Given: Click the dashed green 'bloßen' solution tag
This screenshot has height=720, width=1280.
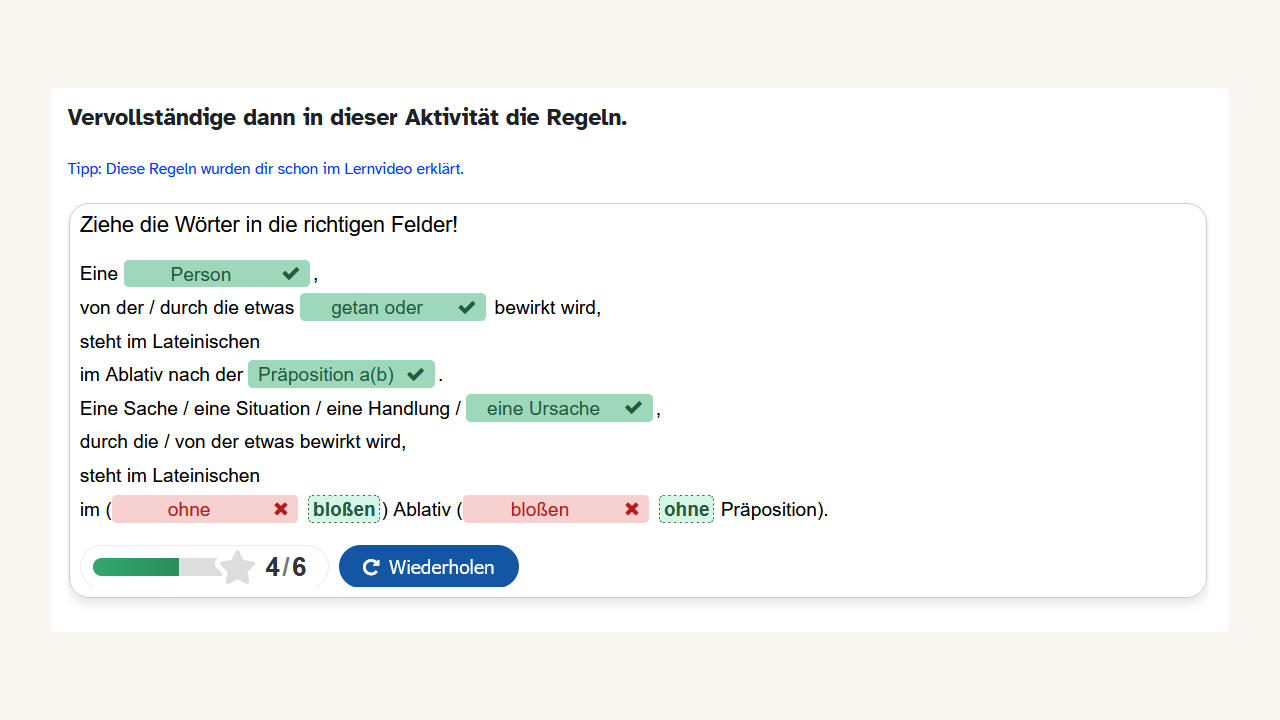Looking at the screenshot, I should click(344, 510).
